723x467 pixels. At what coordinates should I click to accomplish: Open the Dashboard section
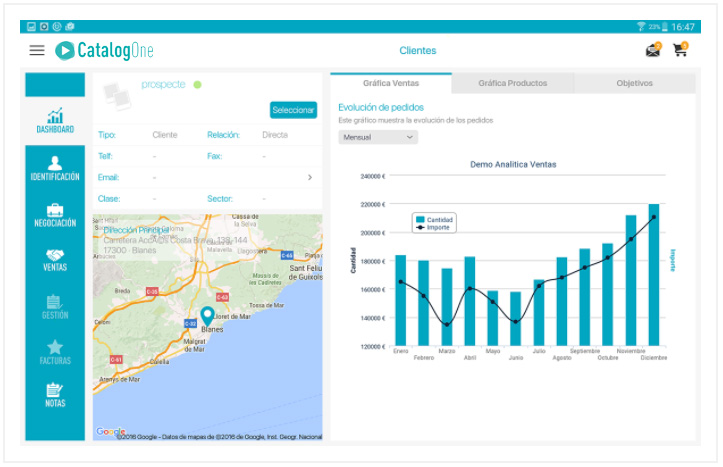[x=55, y=121]
